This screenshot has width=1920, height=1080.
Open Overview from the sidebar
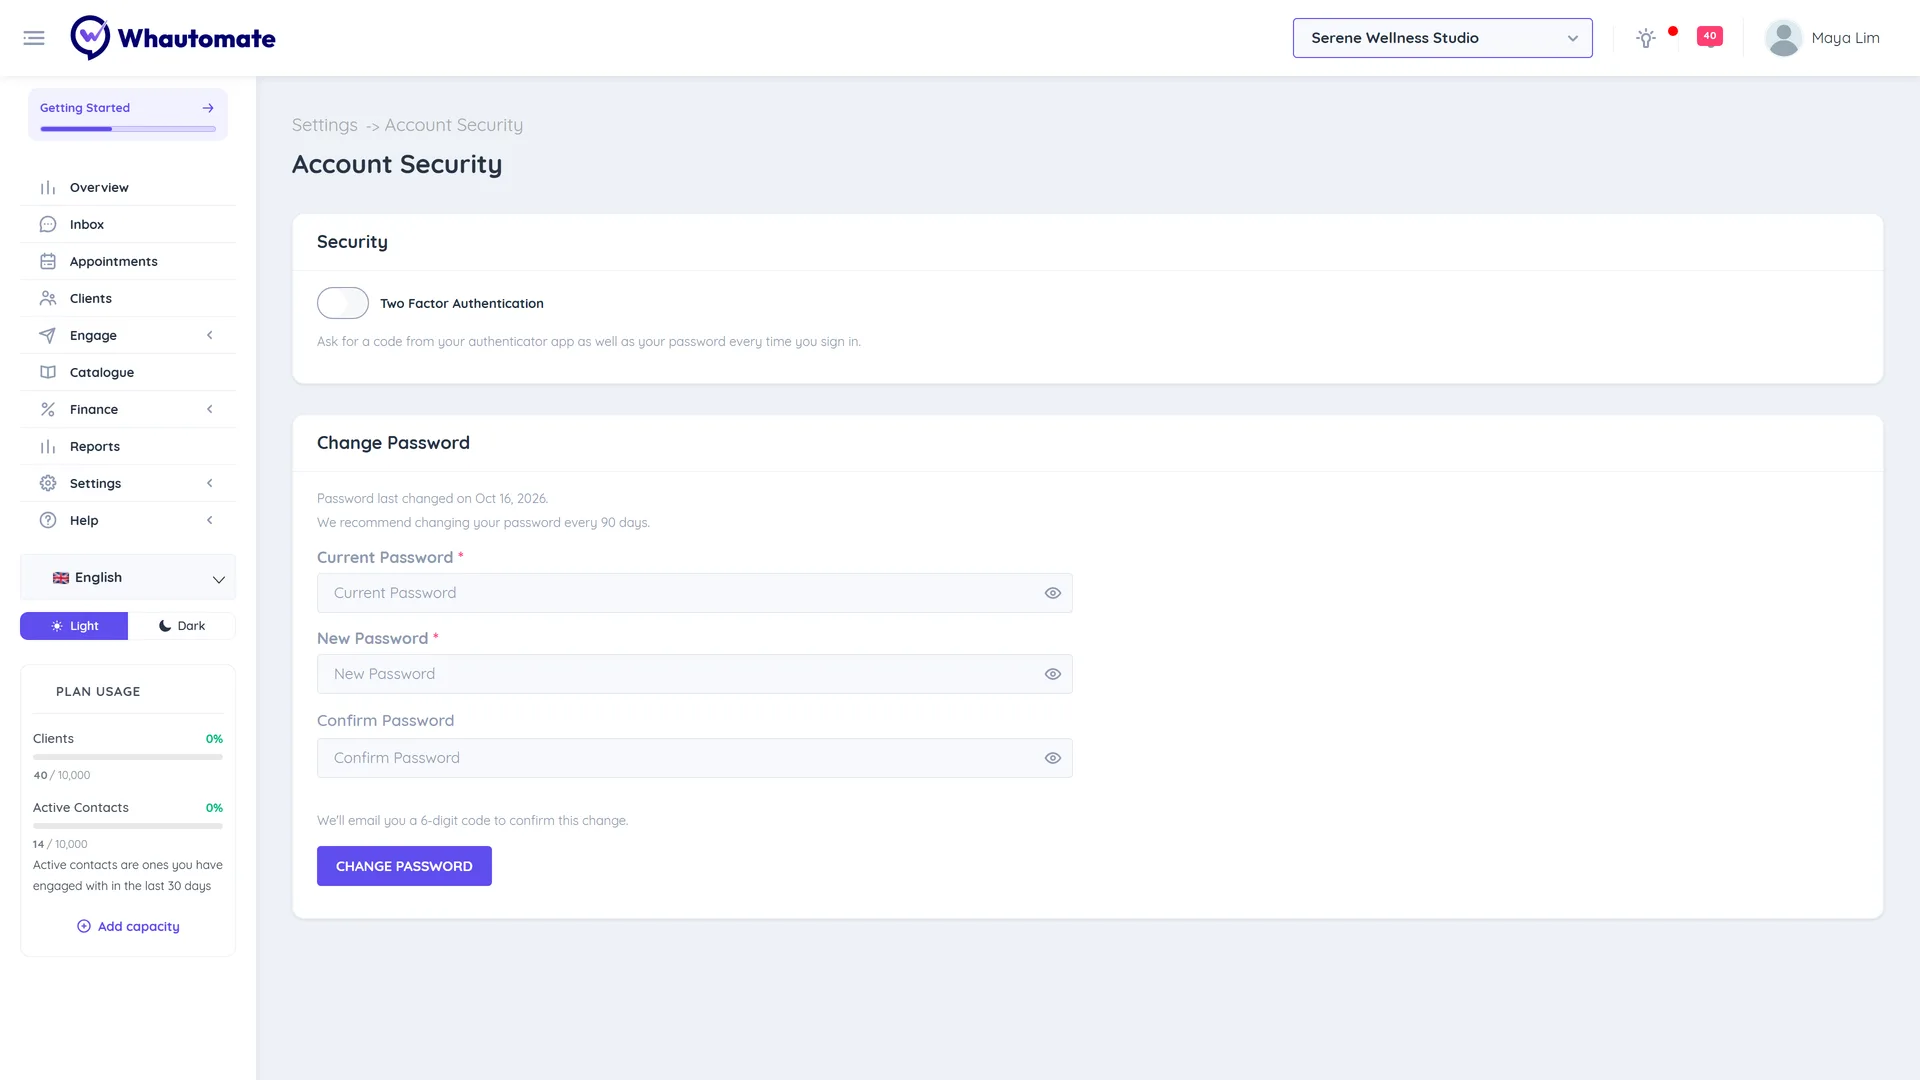[128, 188]
